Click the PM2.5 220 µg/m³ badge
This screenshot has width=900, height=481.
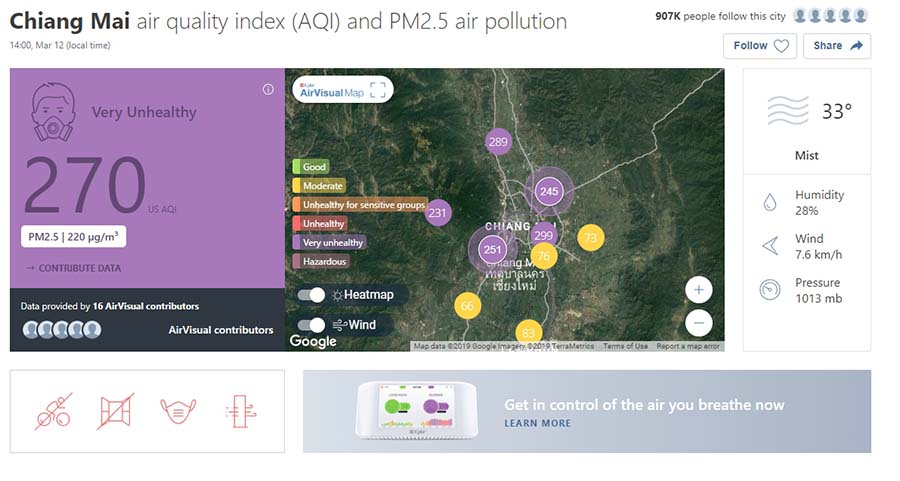73,236
